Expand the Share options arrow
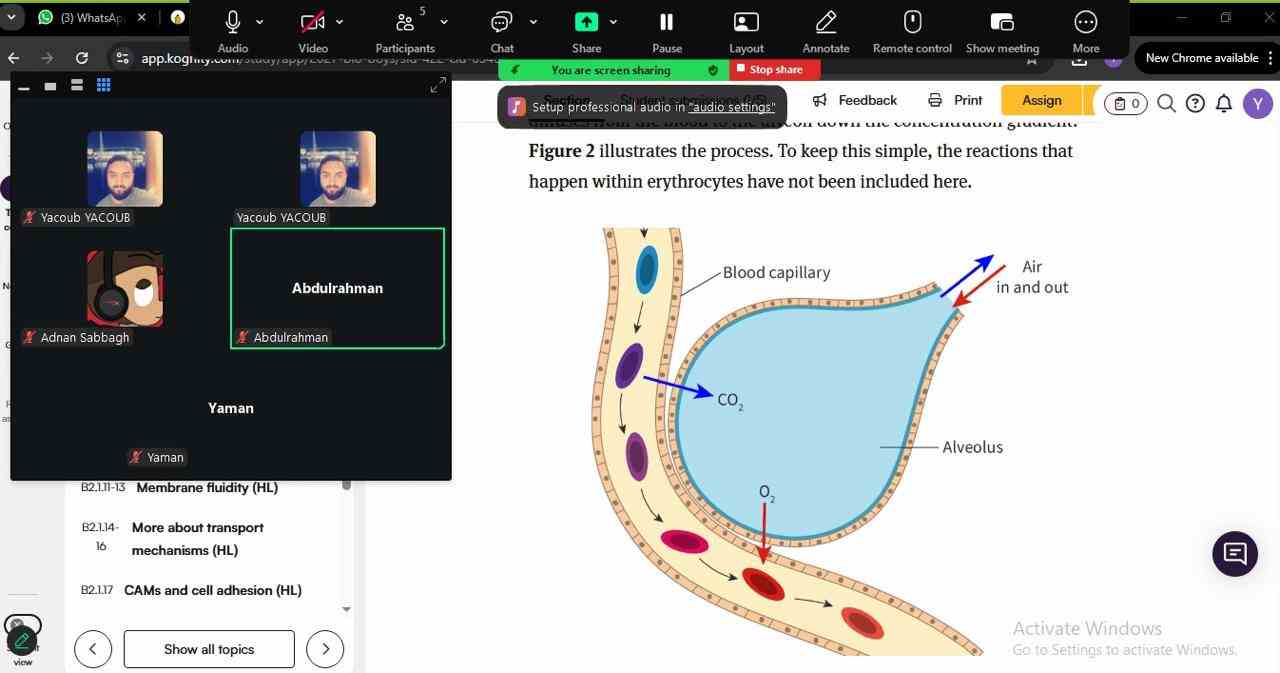 (x=613, y=22)
